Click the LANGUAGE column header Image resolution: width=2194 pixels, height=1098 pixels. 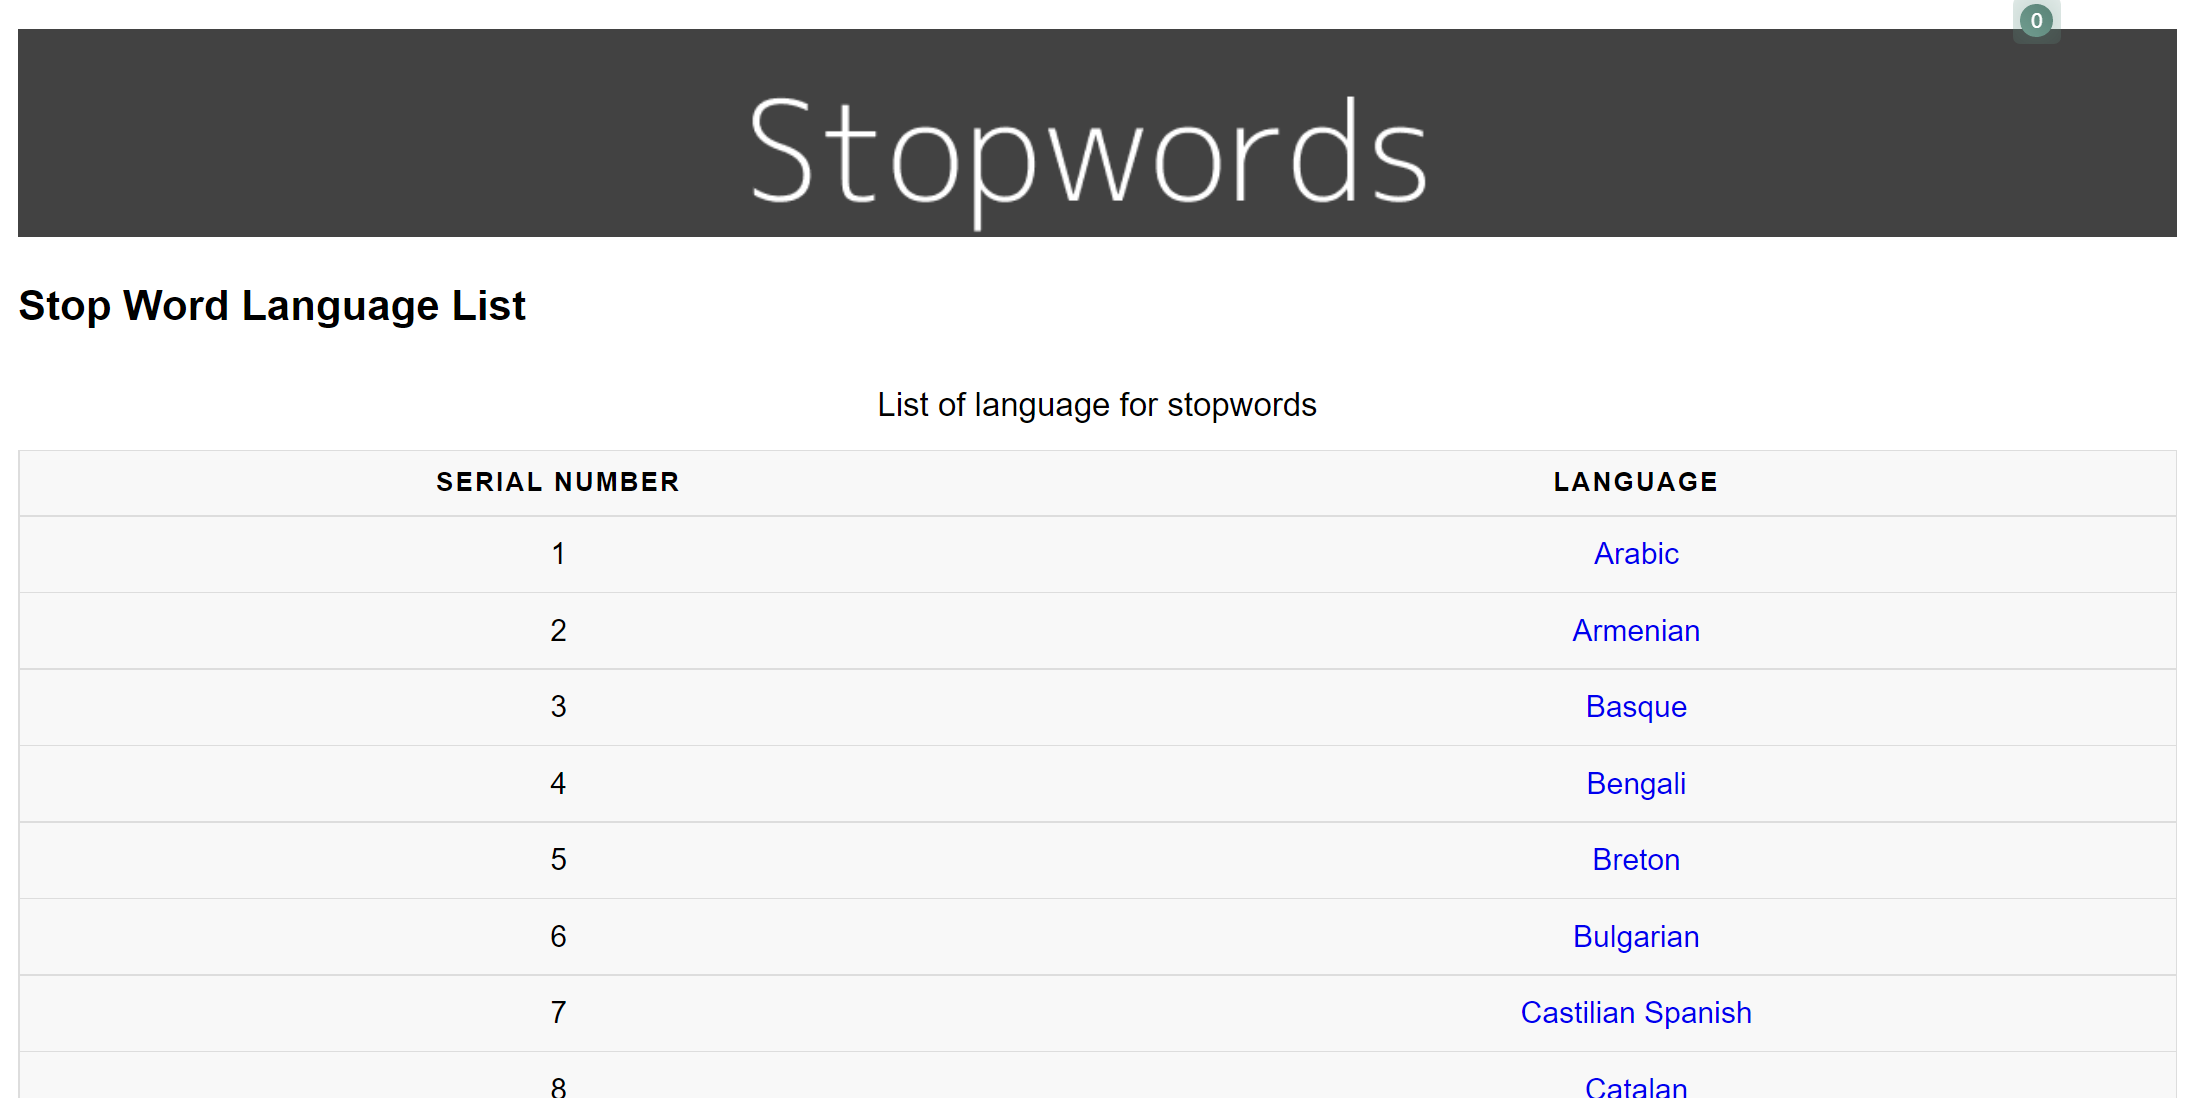pos(1636,482)
